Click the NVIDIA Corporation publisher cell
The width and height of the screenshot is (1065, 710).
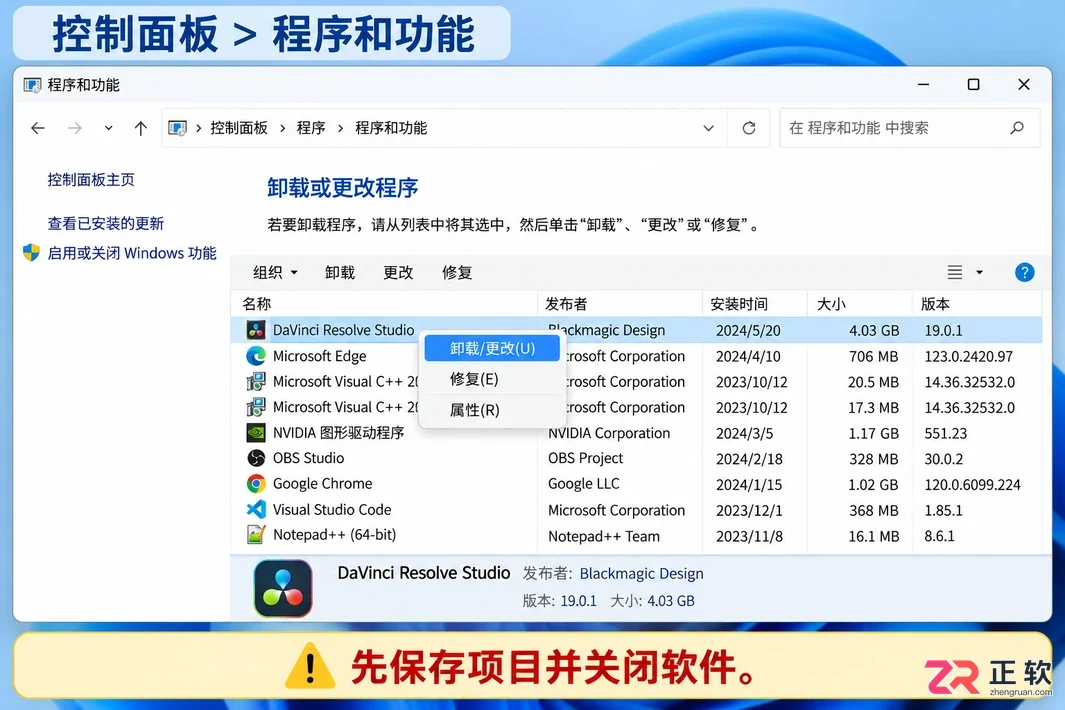click(609, 433)
